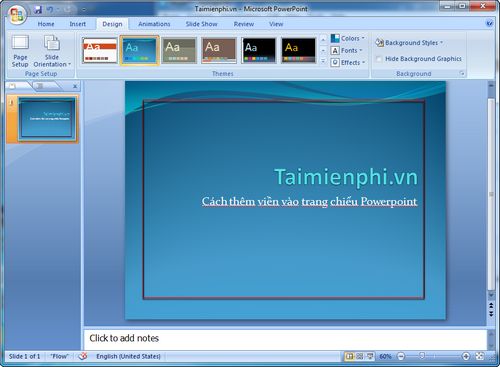Click the vertical scrollbar of slide area

(x=491, y=193)
